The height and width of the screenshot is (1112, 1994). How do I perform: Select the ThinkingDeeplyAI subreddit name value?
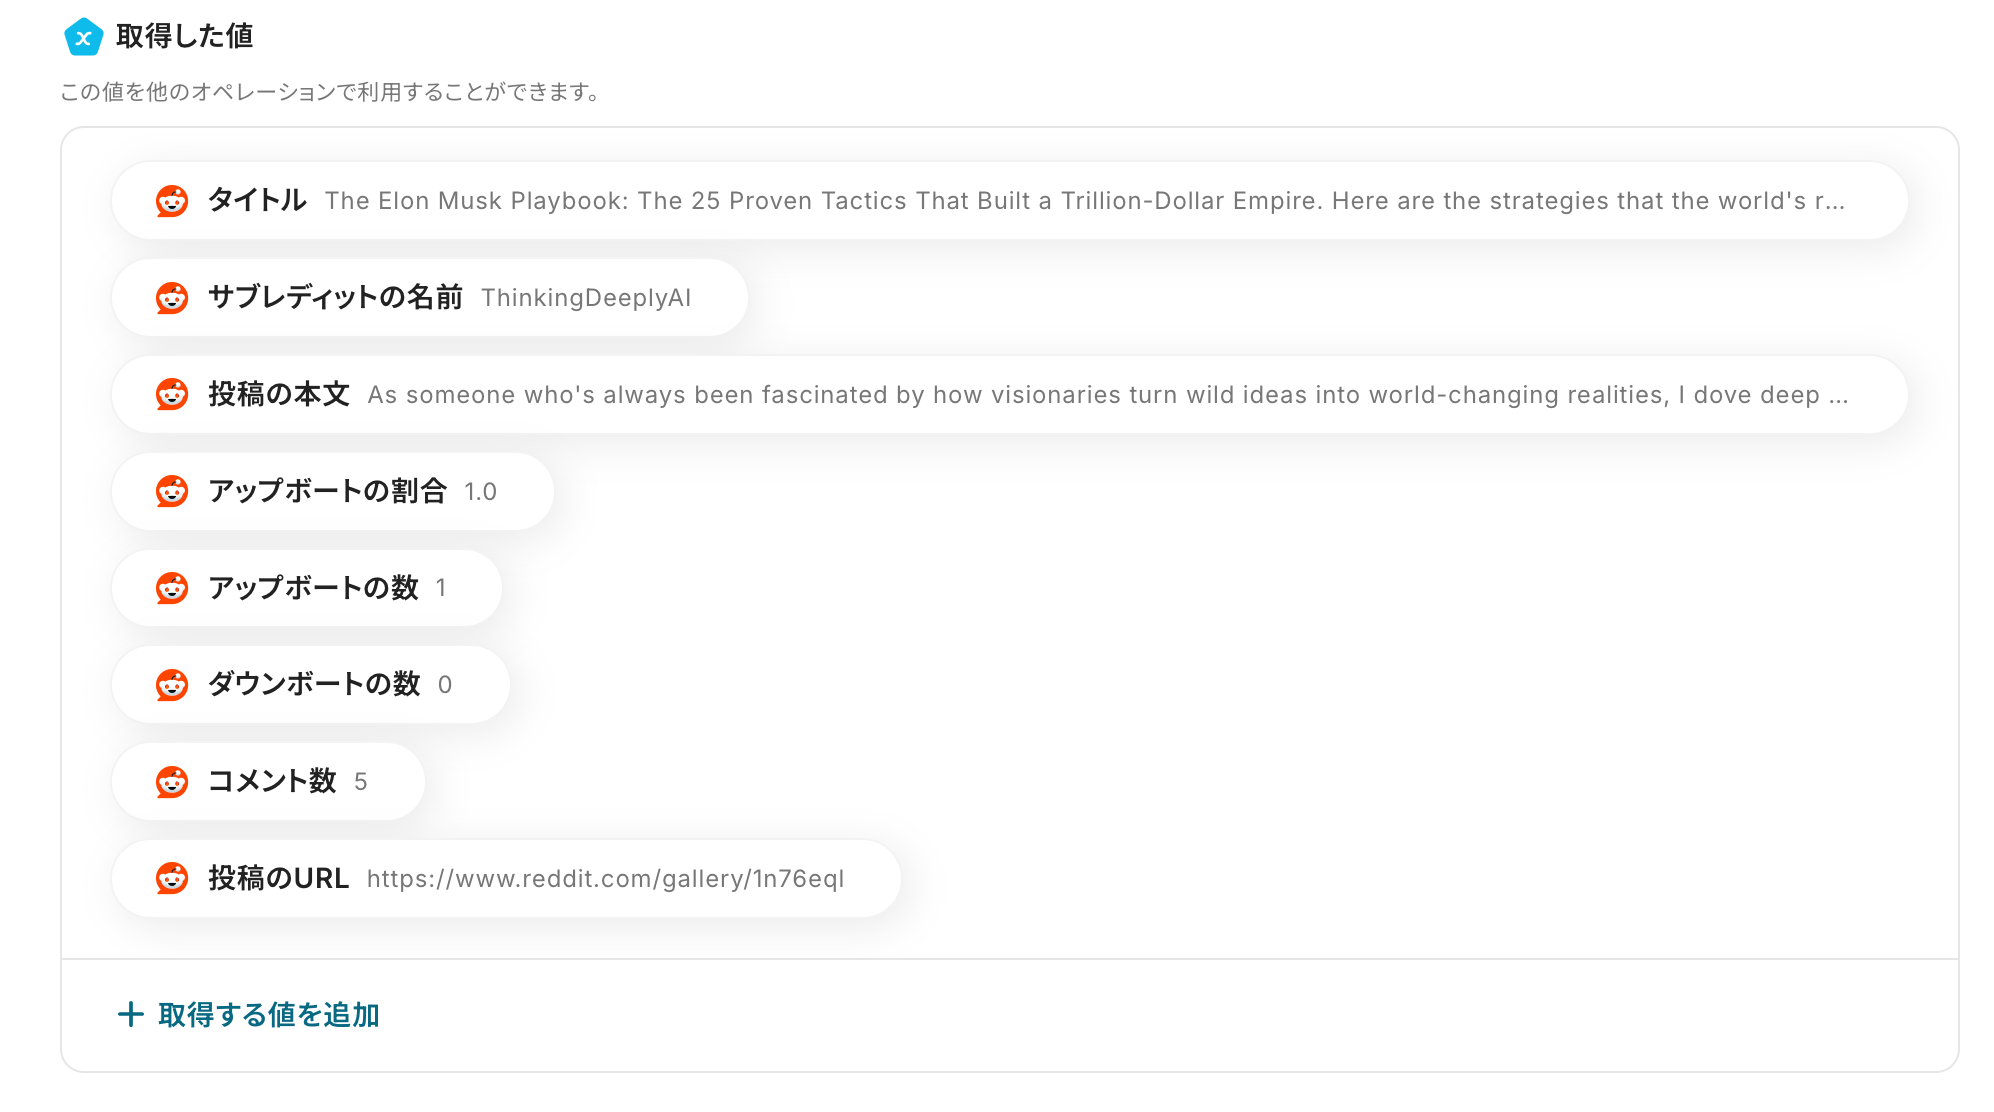click(x=586, y=298)
